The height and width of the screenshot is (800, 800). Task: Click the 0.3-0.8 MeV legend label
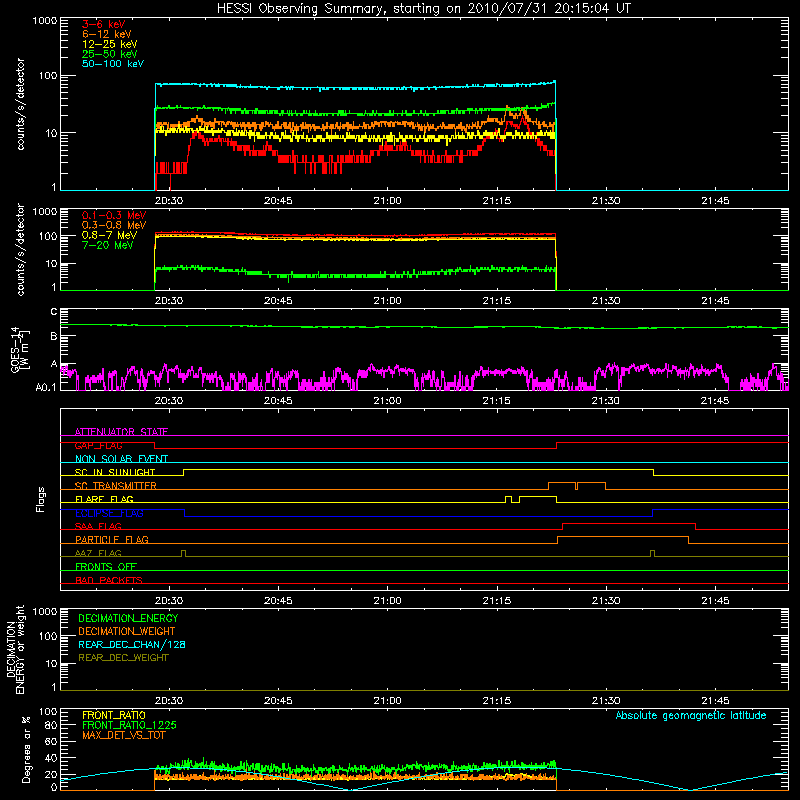click(x=114, y=225)
